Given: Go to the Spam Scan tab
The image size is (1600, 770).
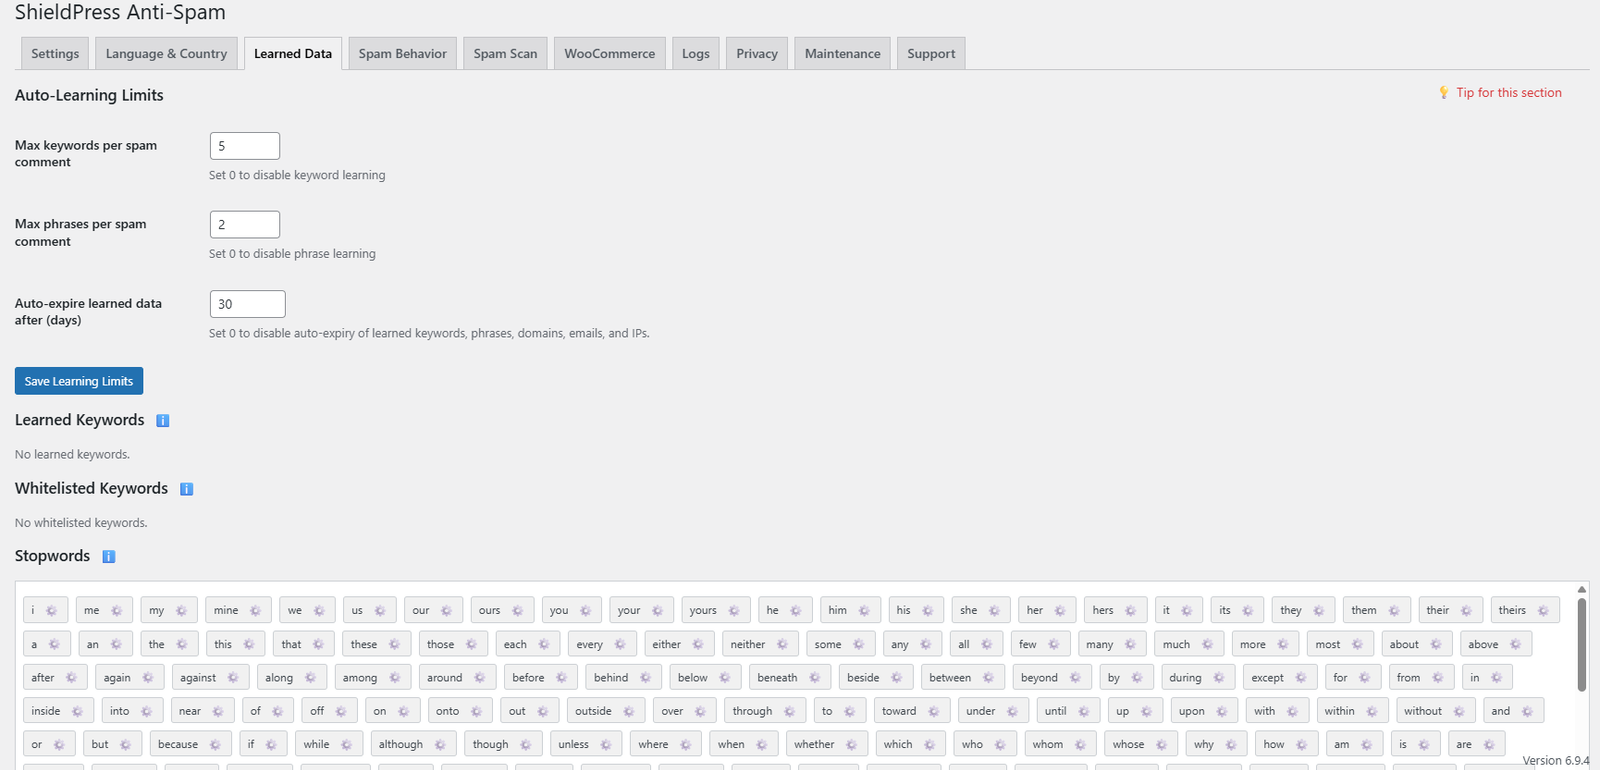Looking at the screenshot, I should coord(505,54).
